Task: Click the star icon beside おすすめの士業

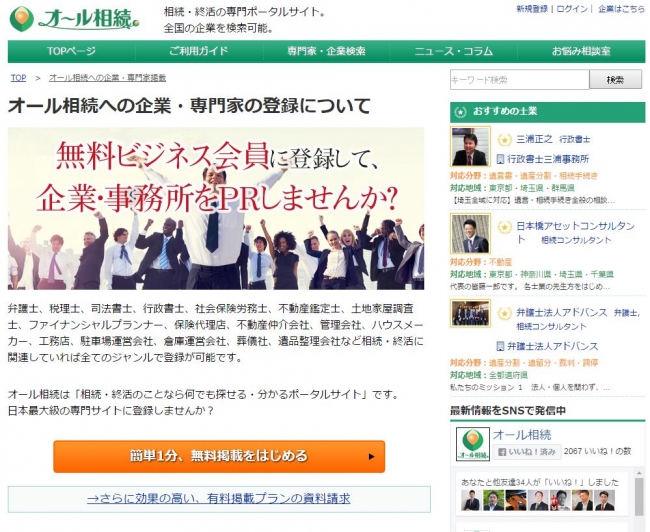Action: 460,112
